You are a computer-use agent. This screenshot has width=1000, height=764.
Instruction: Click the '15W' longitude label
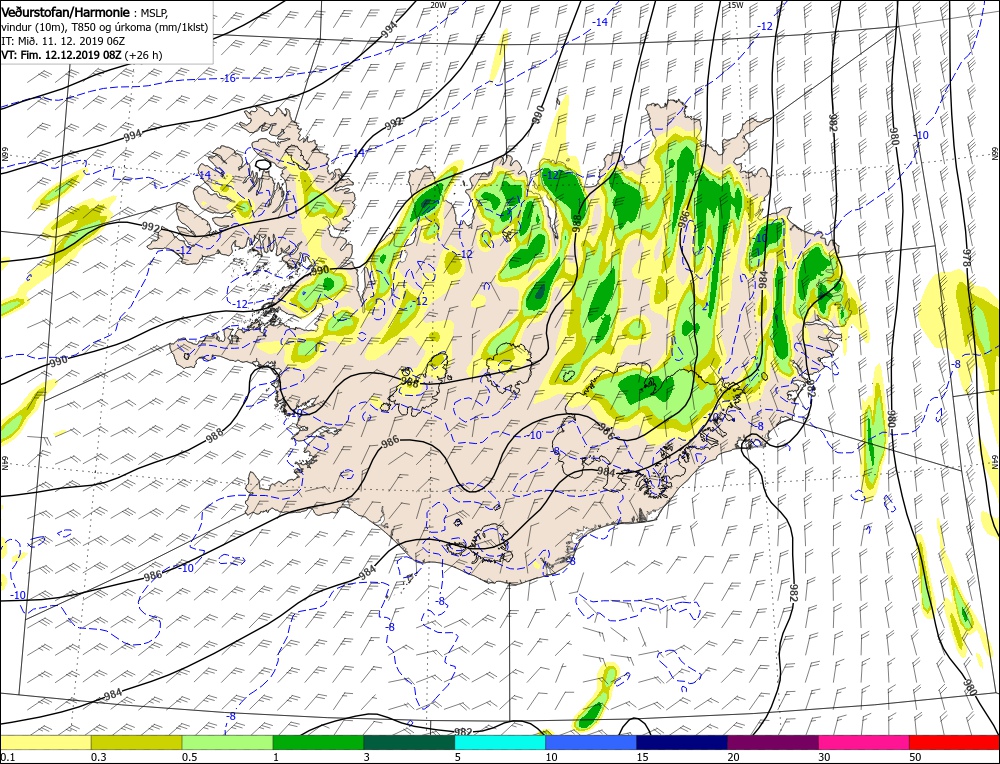[x=735, y=5]
